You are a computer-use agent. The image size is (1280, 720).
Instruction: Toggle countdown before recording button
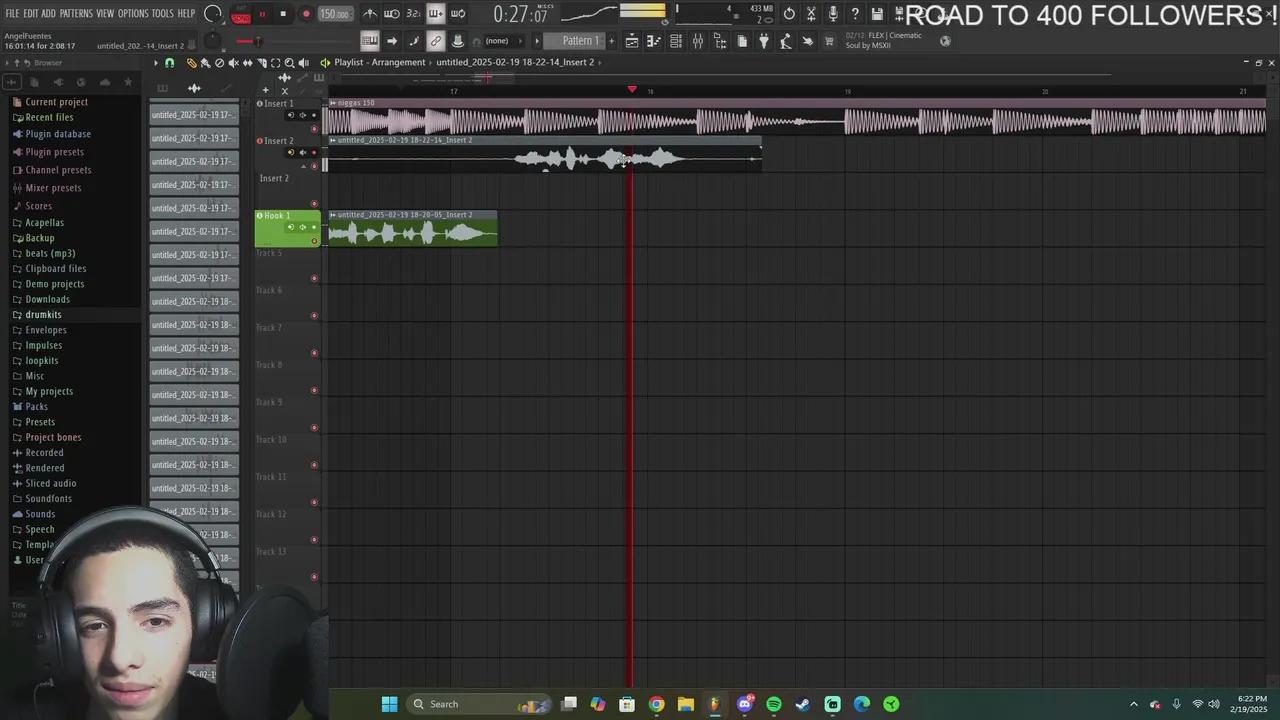[x=413, y=14]
